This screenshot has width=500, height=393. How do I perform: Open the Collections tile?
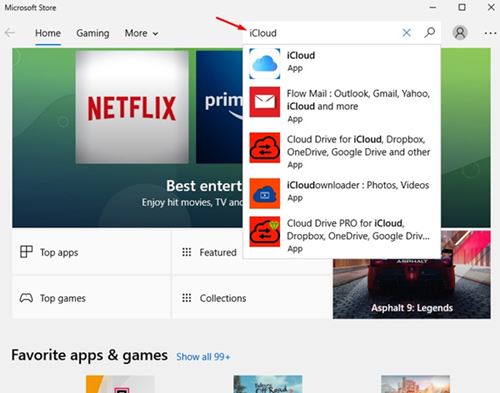(x=251, y=298)
